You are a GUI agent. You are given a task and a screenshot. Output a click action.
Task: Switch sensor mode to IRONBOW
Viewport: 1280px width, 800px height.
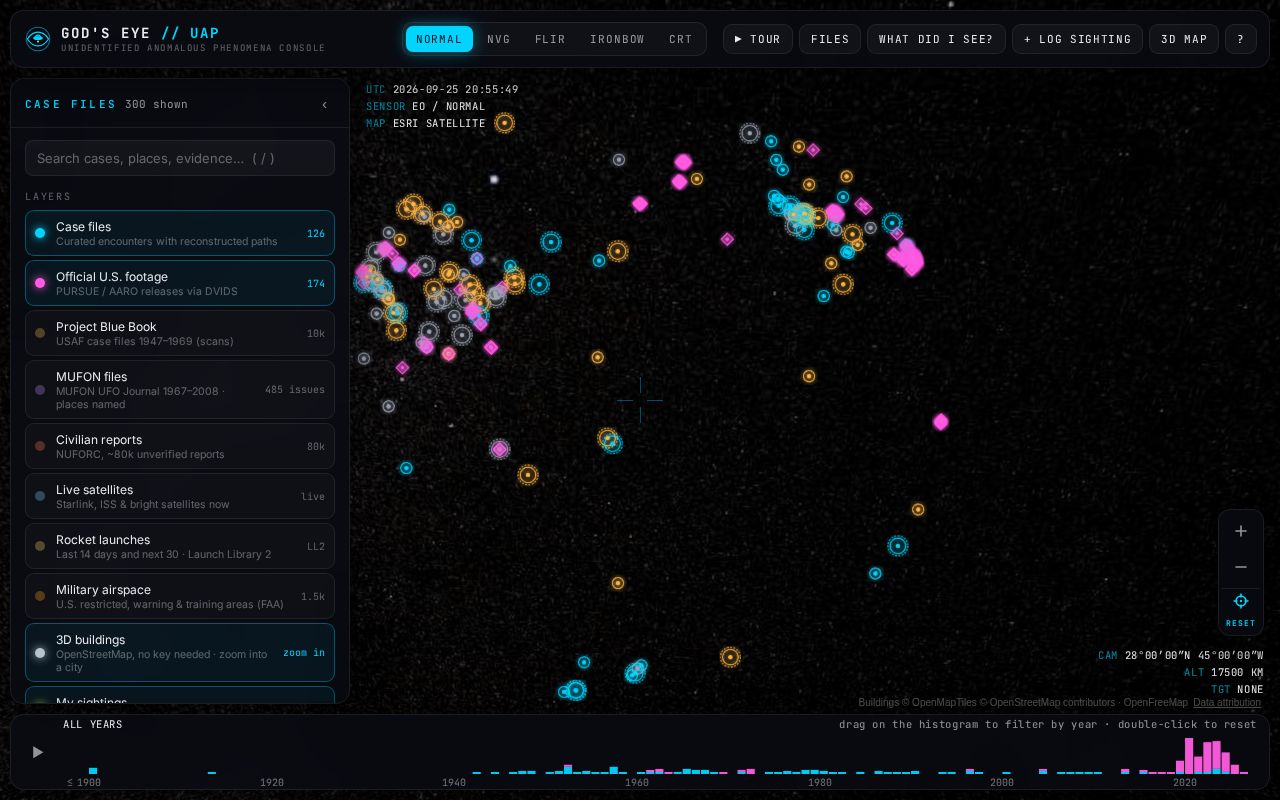click(x=617, y=39)
